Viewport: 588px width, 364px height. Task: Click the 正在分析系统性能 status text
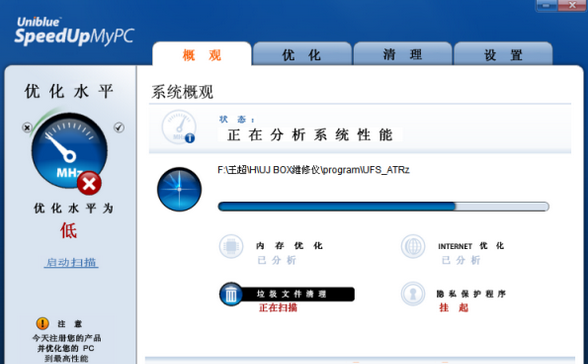click(x=310, y=135)
